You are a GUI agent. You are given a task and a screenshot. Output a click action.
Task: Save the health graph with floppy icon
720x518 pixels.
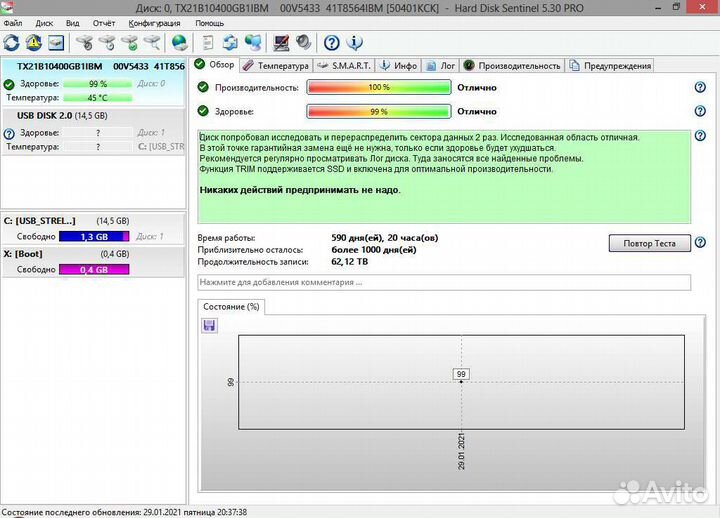(x=210, y=325)
